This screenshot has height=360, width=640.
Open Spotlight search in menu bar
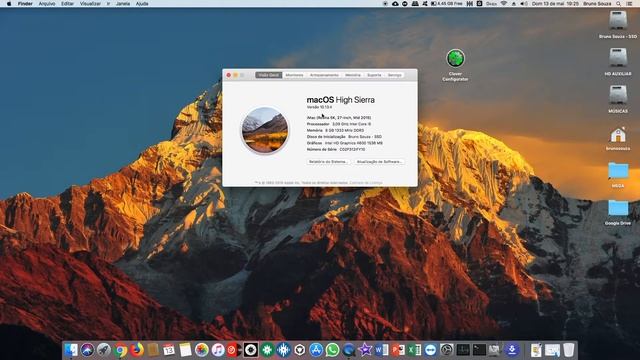619,4
